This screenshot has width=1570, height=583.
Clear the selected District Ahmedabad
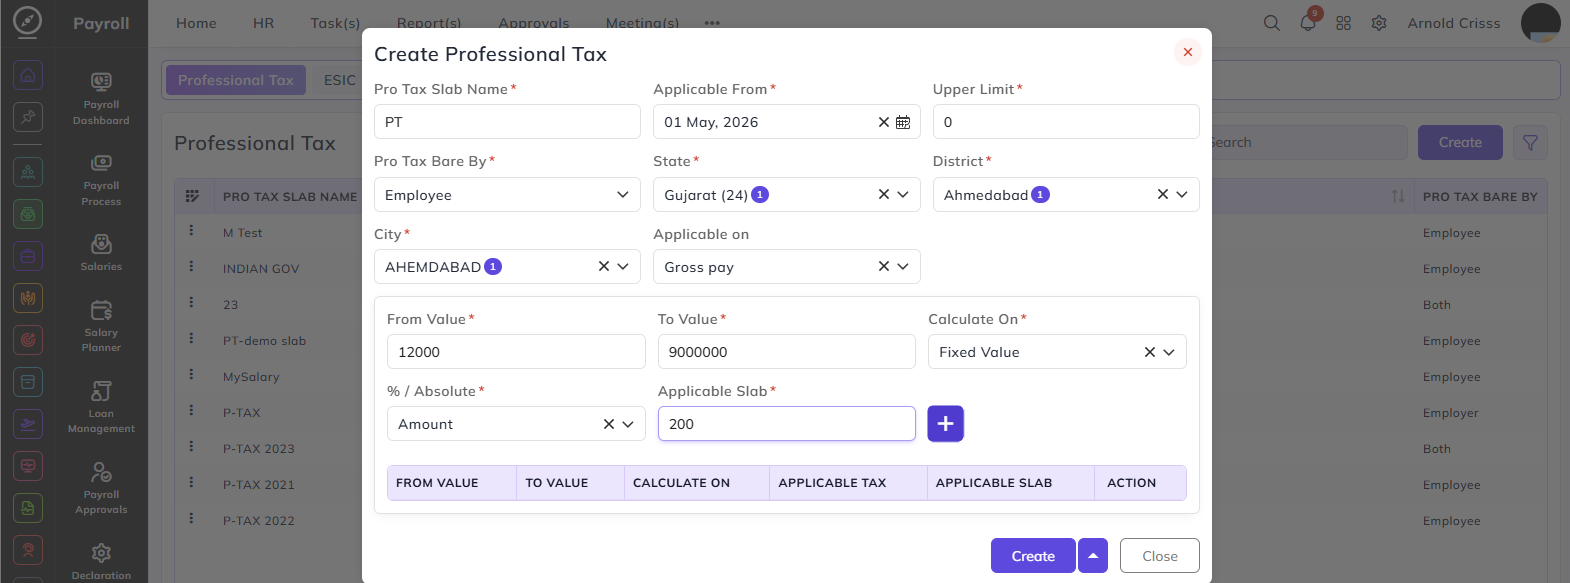click(x=1162, y=195)
